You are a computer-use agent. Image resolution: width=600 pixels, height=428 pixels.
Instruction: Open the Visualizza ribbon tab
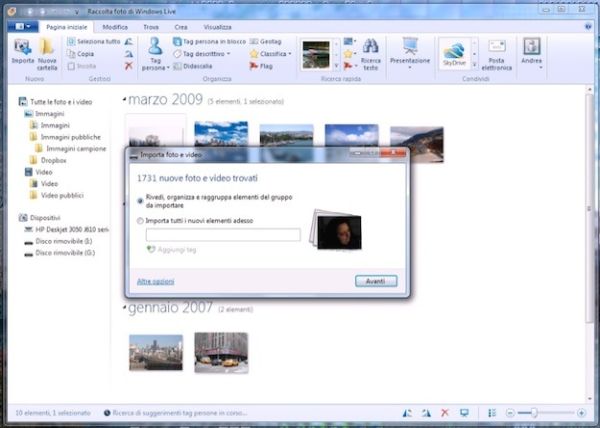coord(217,23)
